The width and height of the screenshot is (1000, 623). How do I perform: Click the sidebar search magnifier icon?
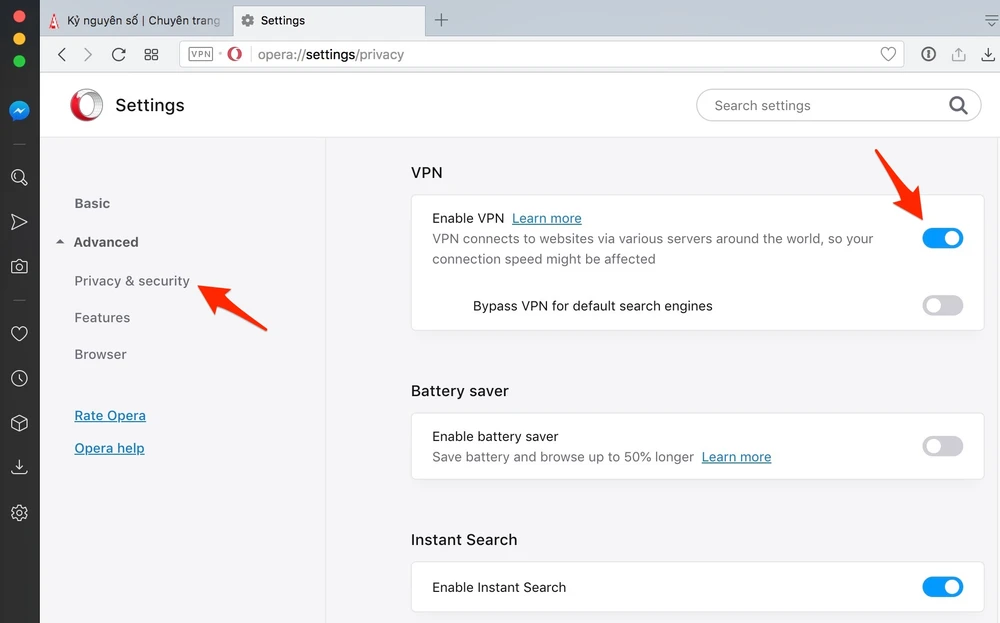point(19,178)
